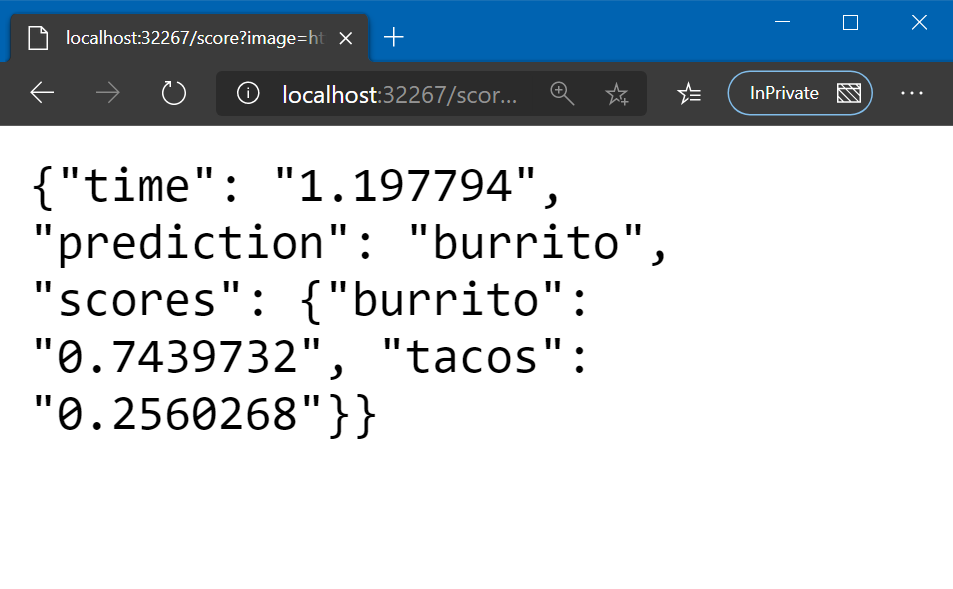
Task: Open the site information panel
Action: pos(247,92)
